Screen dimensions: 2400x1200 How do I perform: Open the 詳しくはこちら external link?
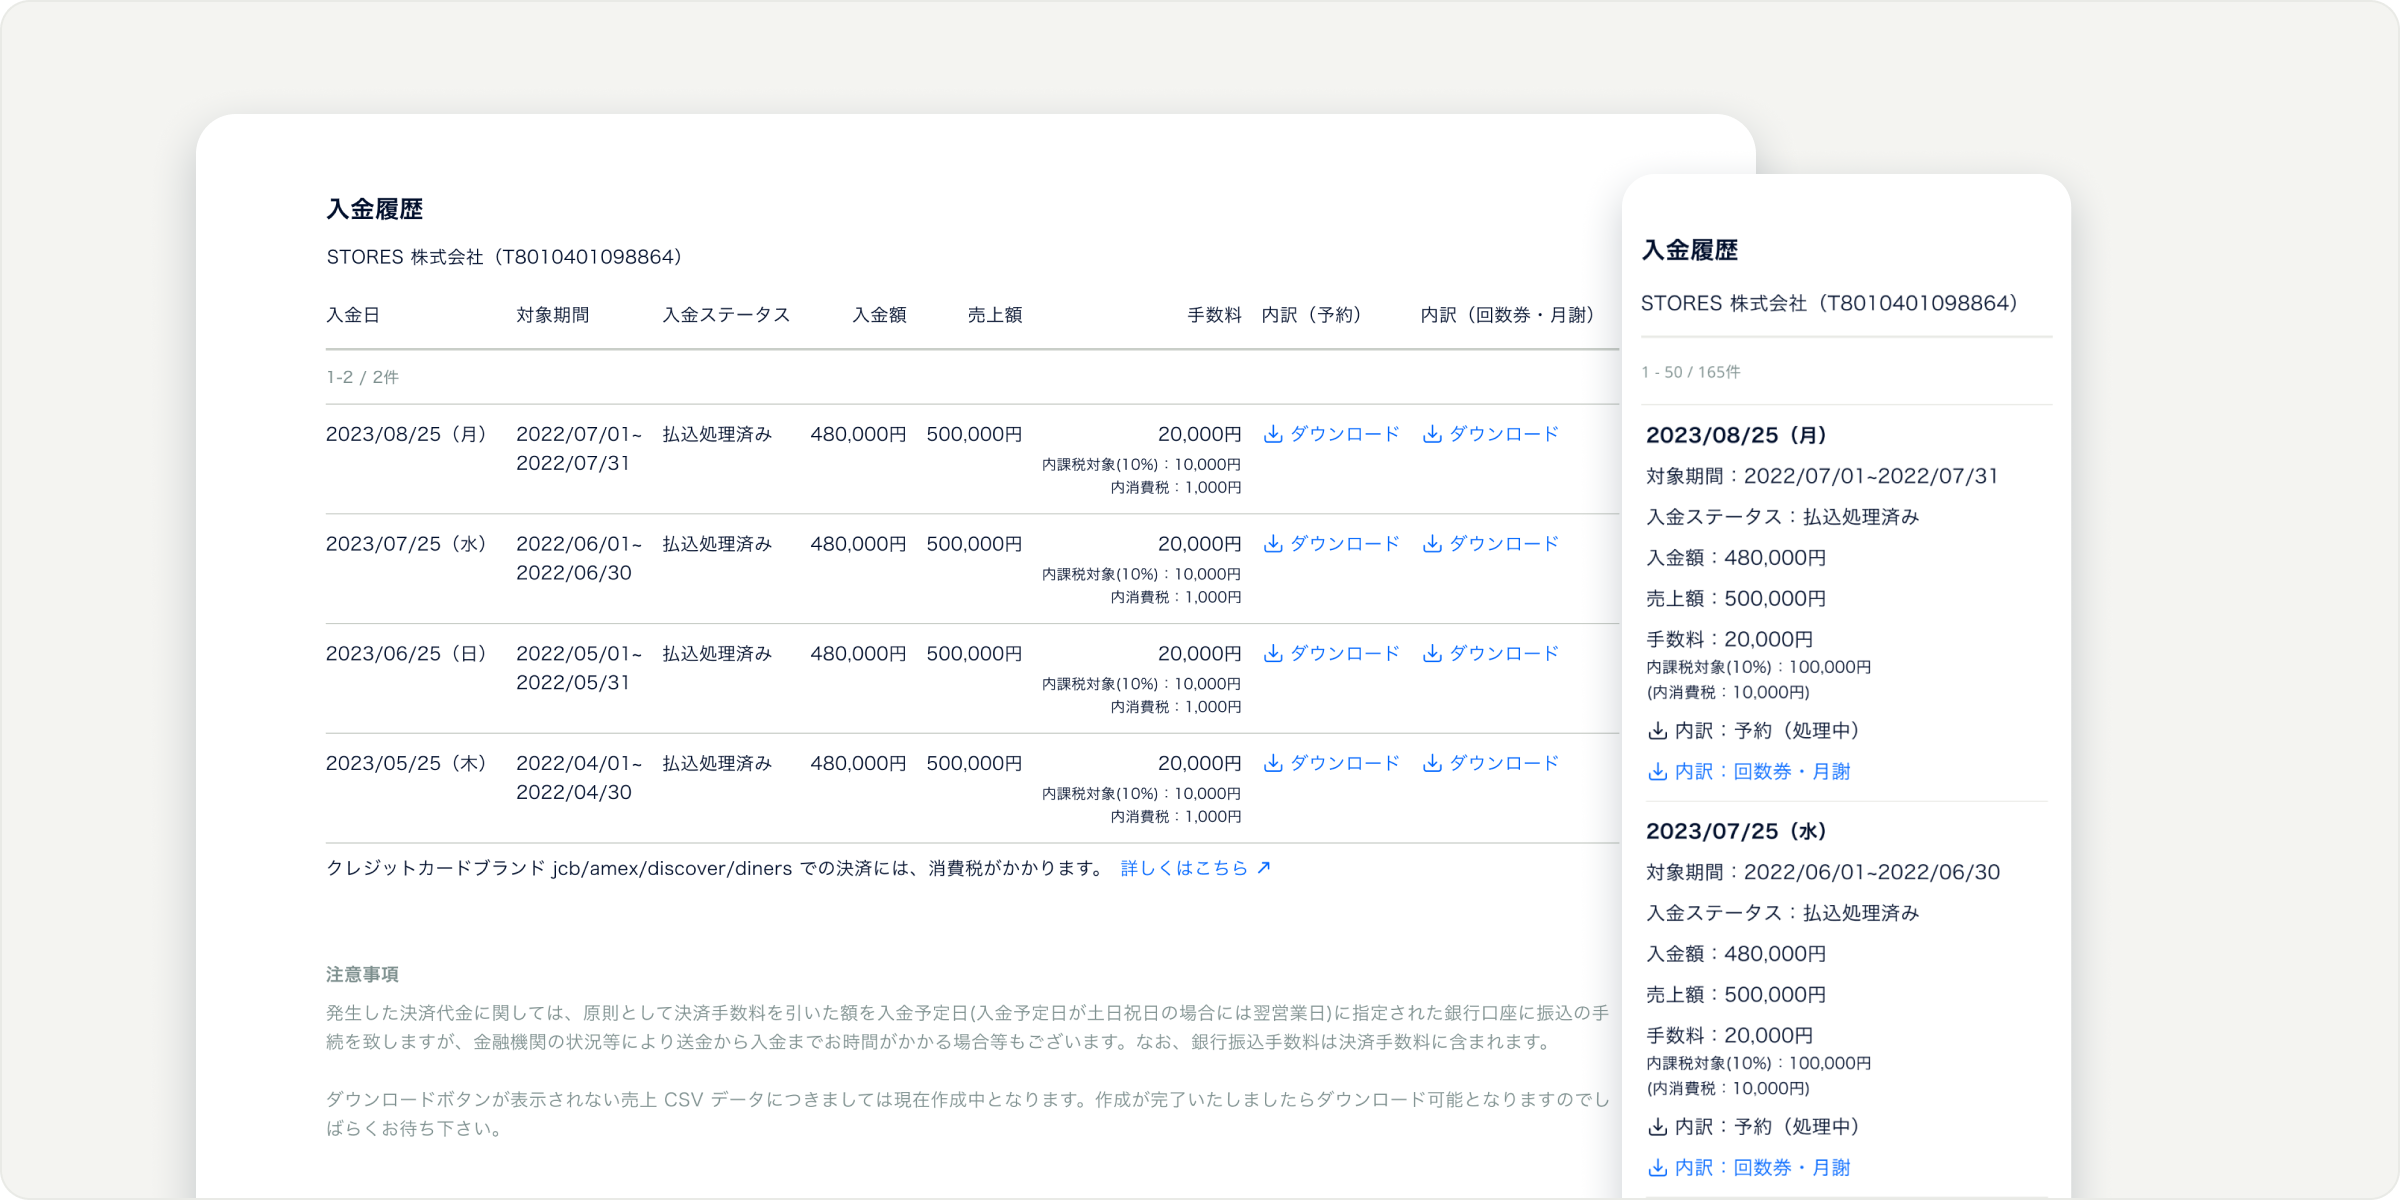(x=1184, y=868)
